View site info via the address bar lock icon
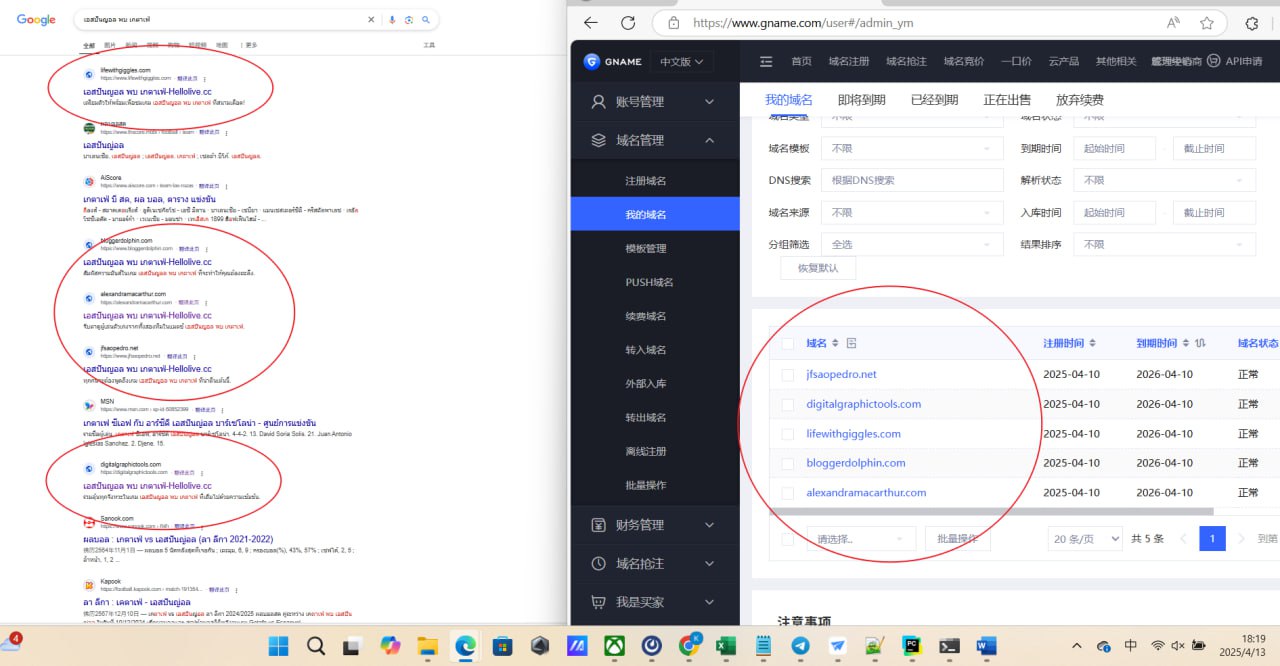This screenshot has height=666, width=1280. click(x=674, y=23)
